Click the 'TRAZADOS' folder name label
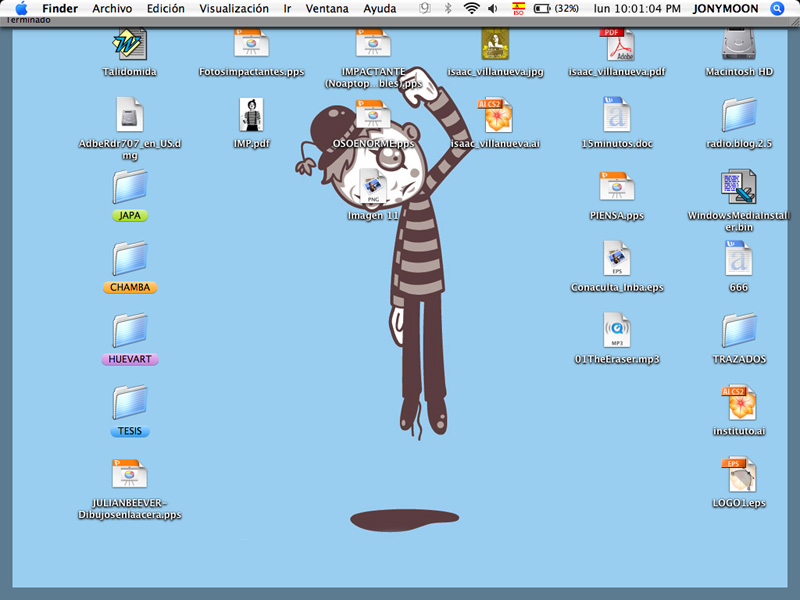Image resolution: width=800 pixels, height=600 pixels. pos(739,359)
